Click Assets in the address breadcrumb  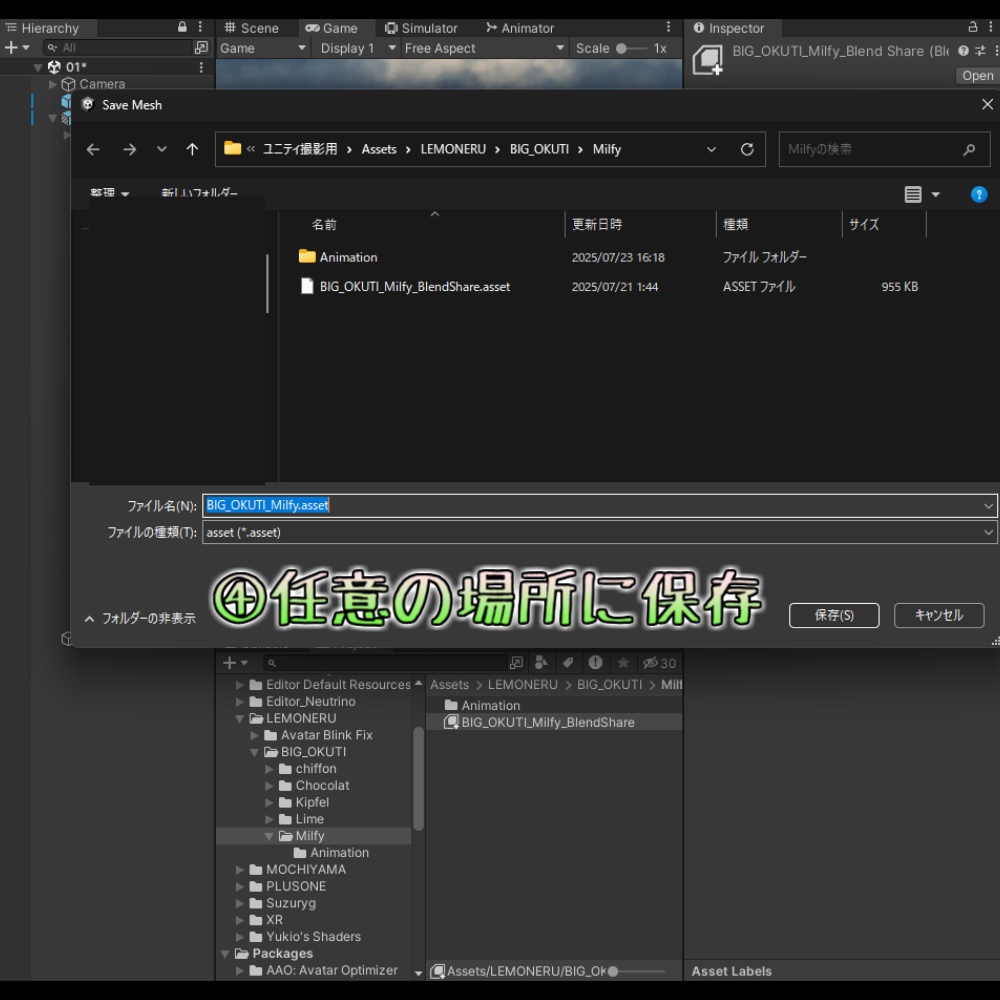[x=379, y=149]
